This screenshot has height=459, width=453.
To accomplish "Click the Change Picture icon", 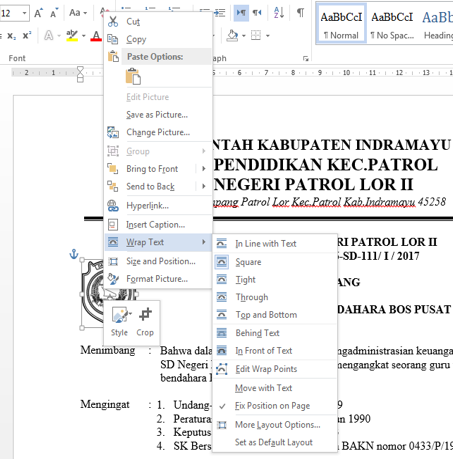I will [113, 132].
